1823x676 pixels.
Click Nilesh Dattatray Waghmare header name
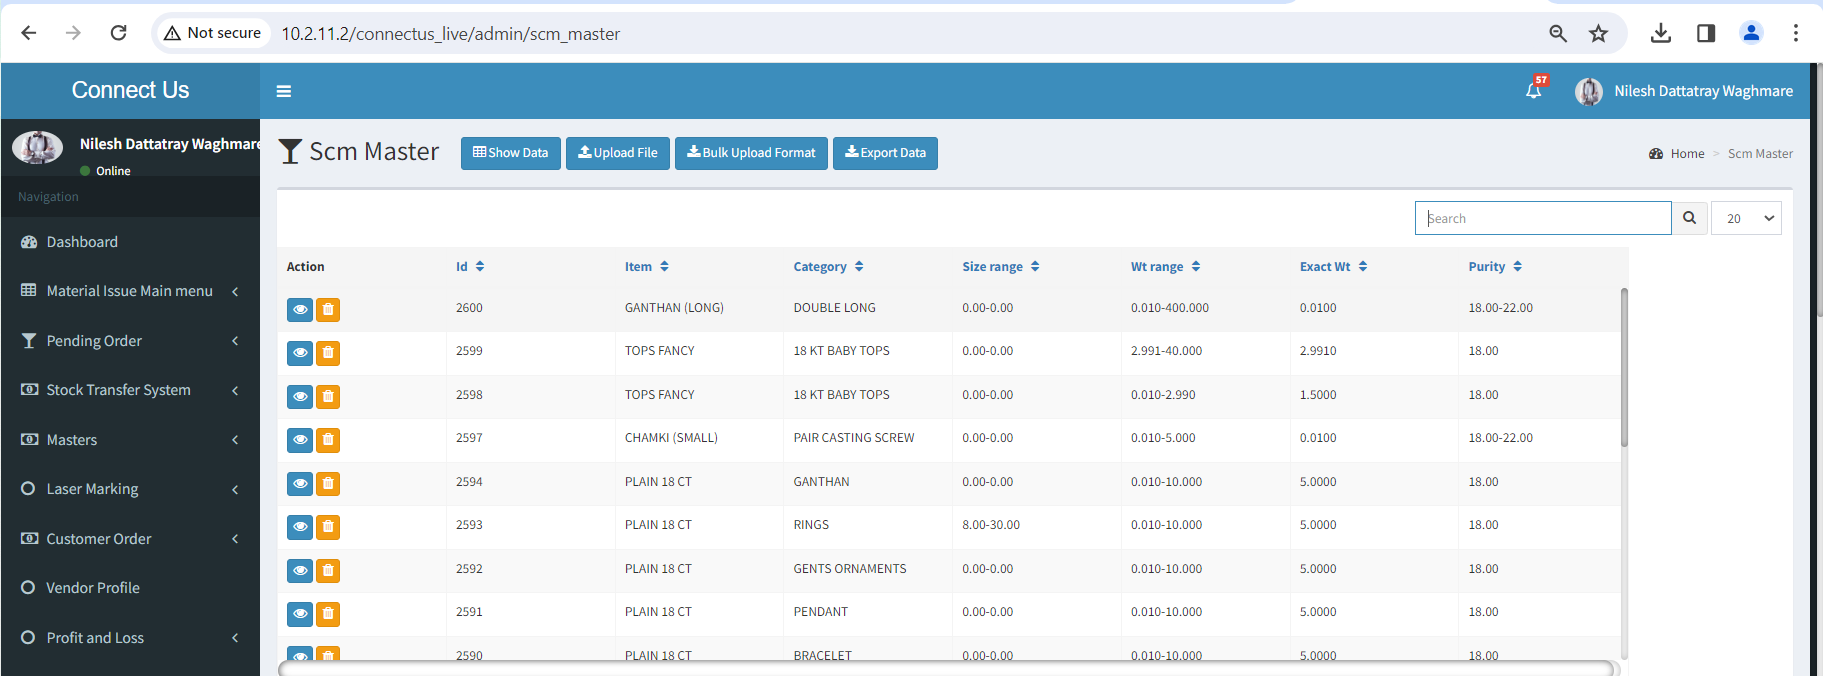point(1703,91)
